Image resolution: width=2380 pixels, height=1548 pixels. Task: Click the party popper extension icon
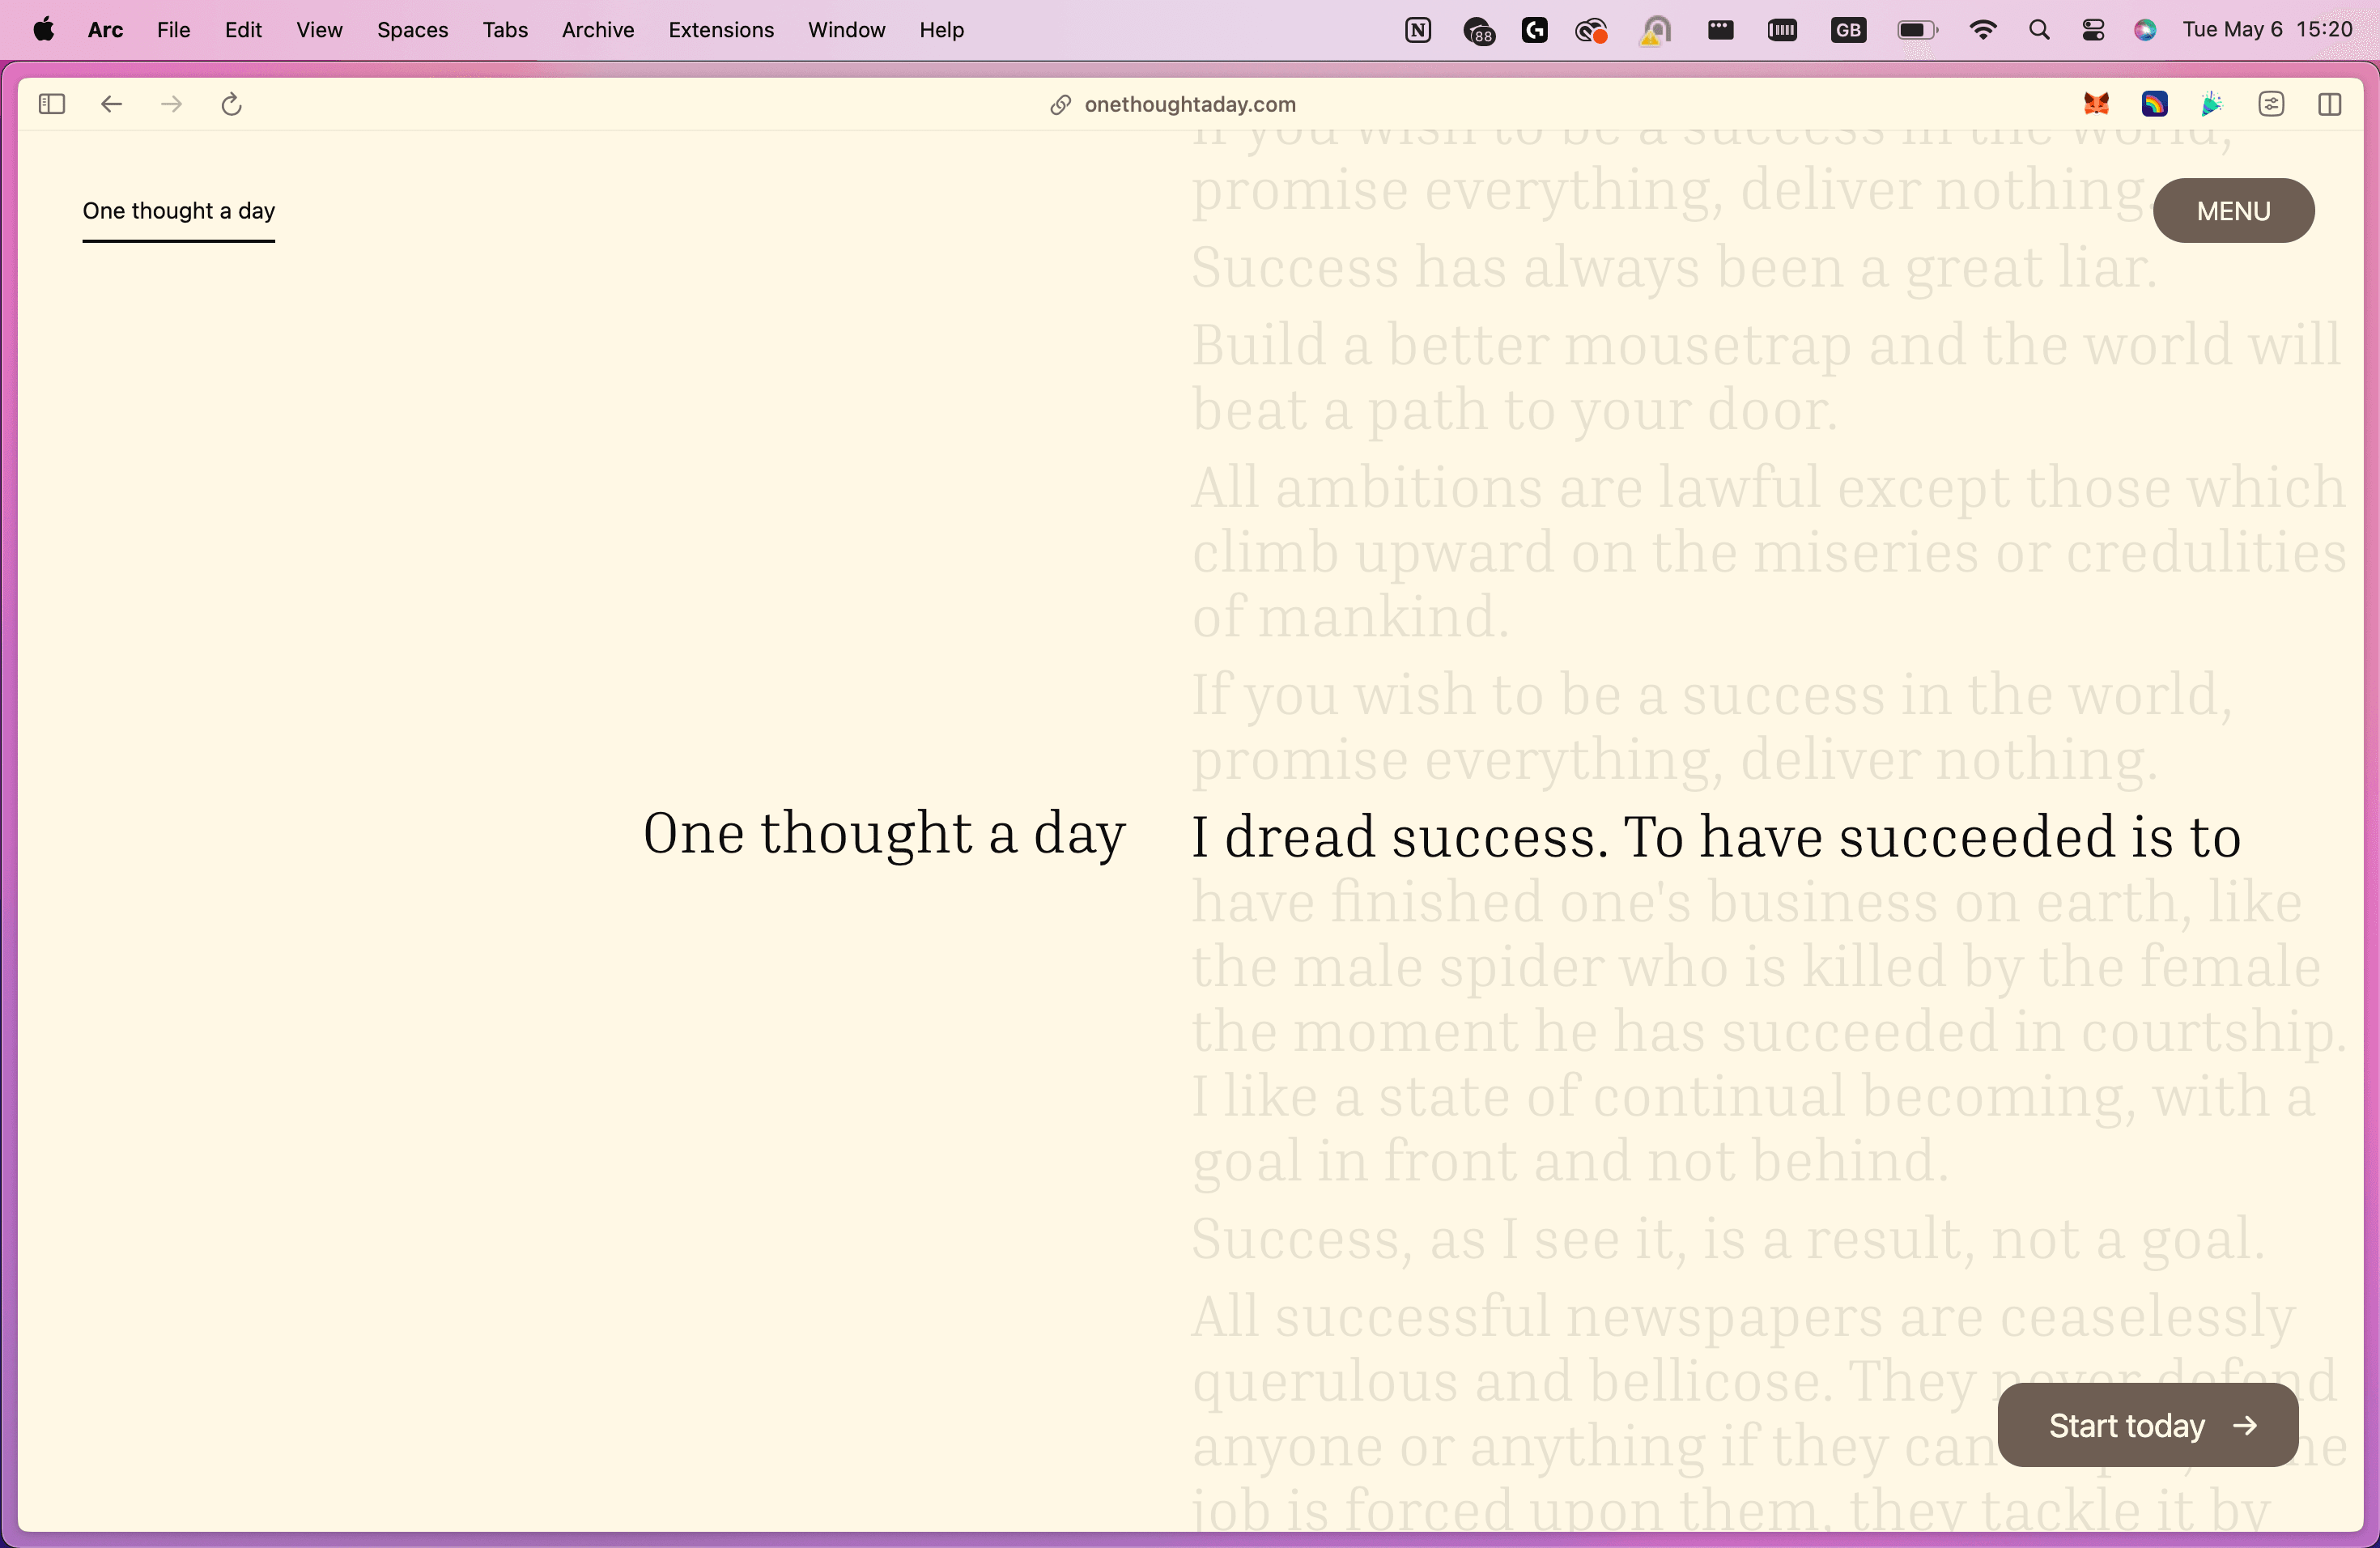(x=2212, y=104)
